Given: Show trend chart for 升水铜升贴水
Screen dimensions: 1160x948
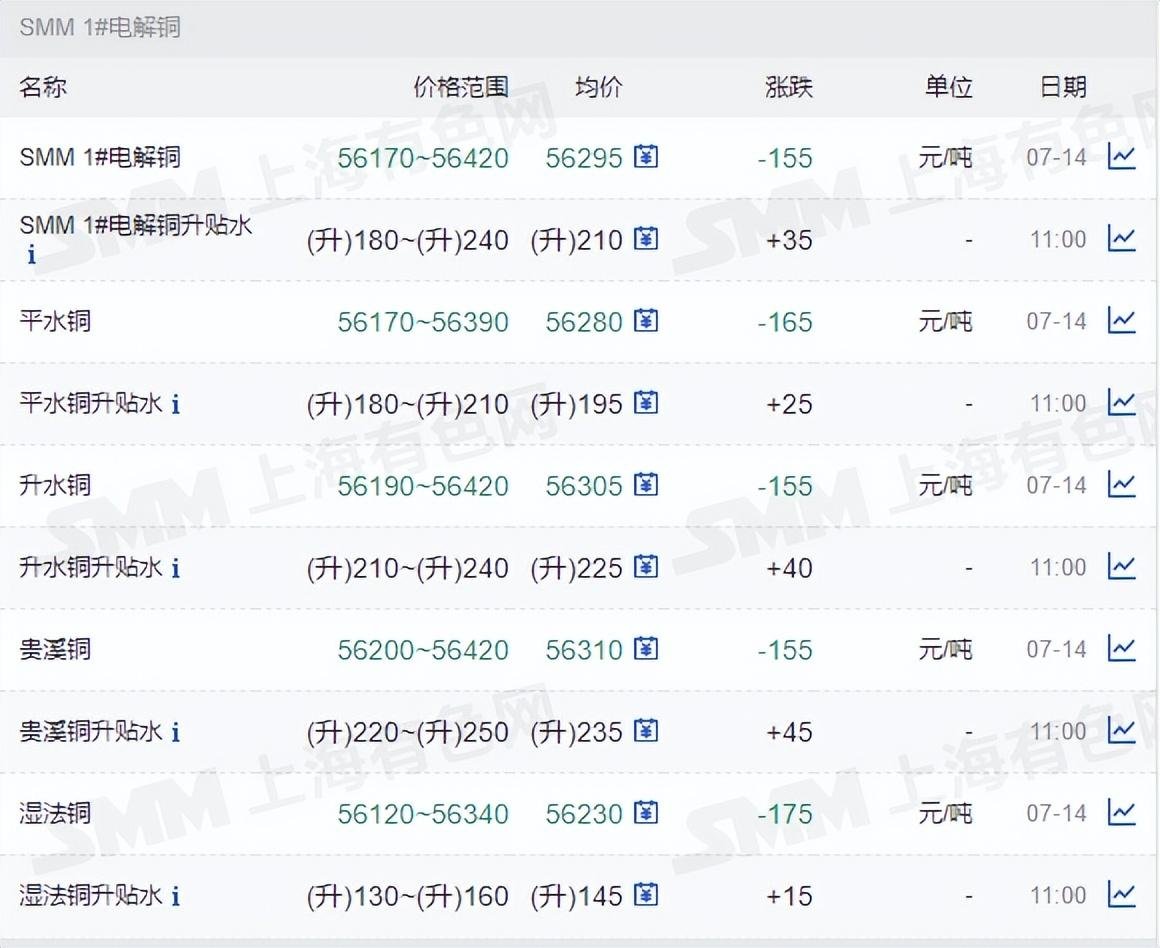Looking at the screenshot, I should (x=1121, y=567).
